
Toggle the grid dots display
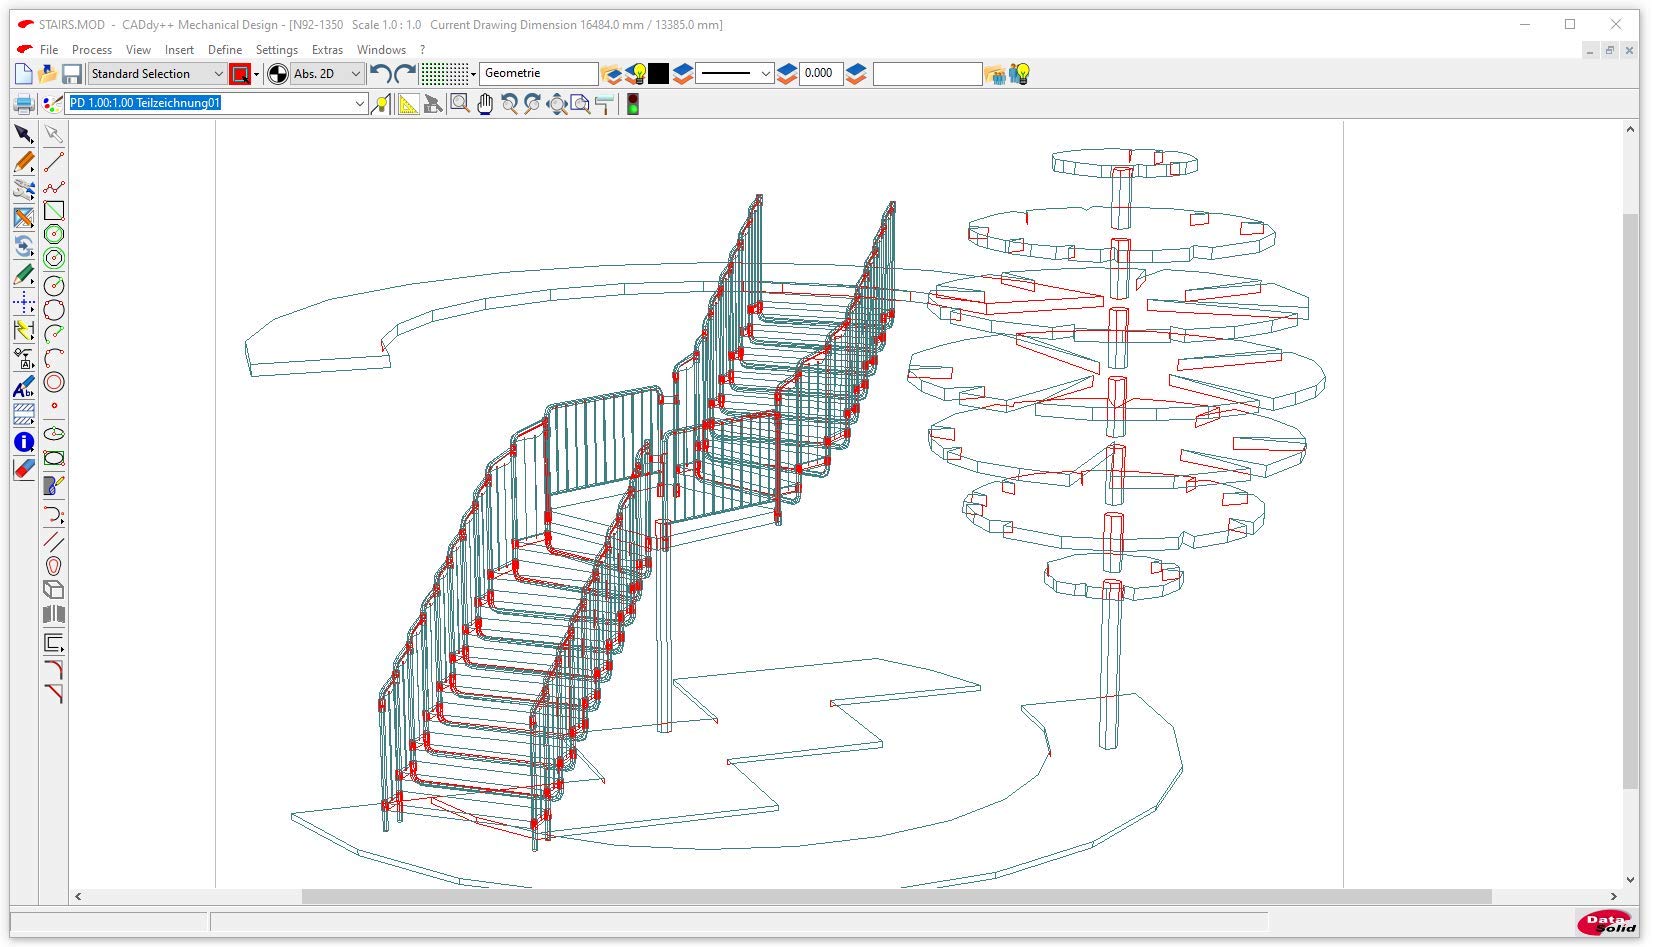coord(444,74)
